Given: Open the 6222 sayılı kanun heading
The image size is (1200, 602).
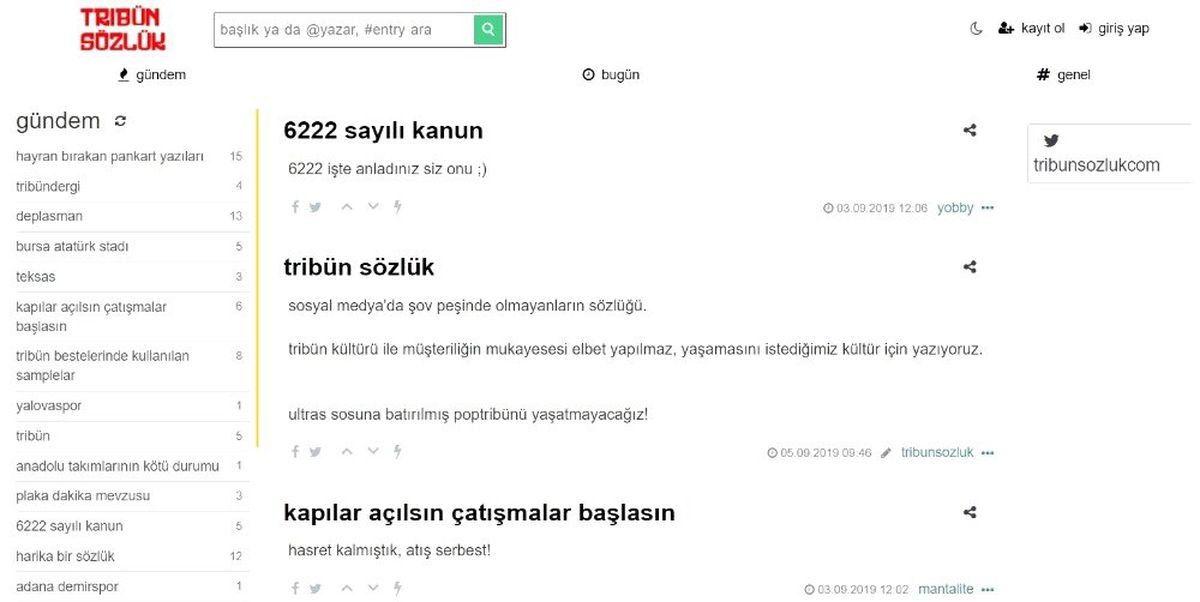Looking at the screenshot, I should tap(384, 130).
